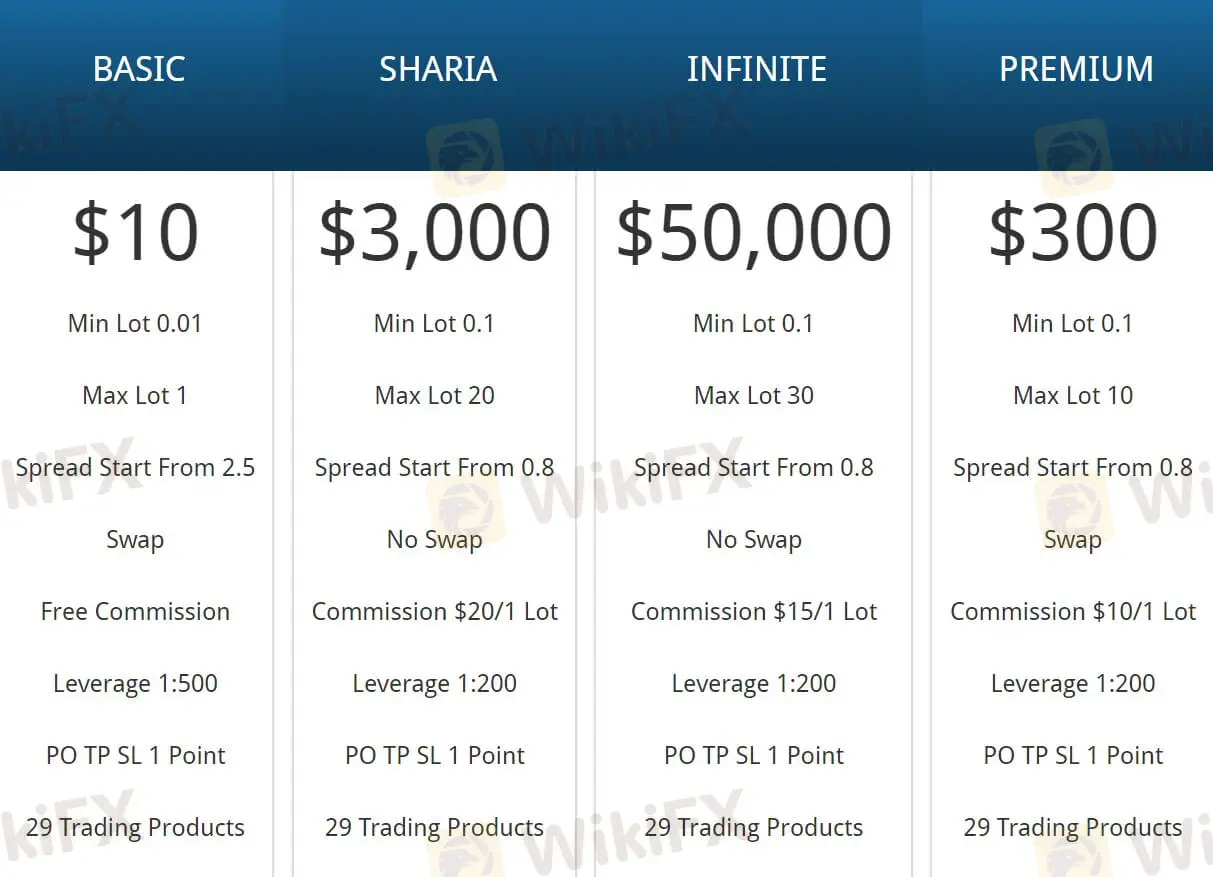
Task: Select Max Lot 10 entry
Action: 1073,396
